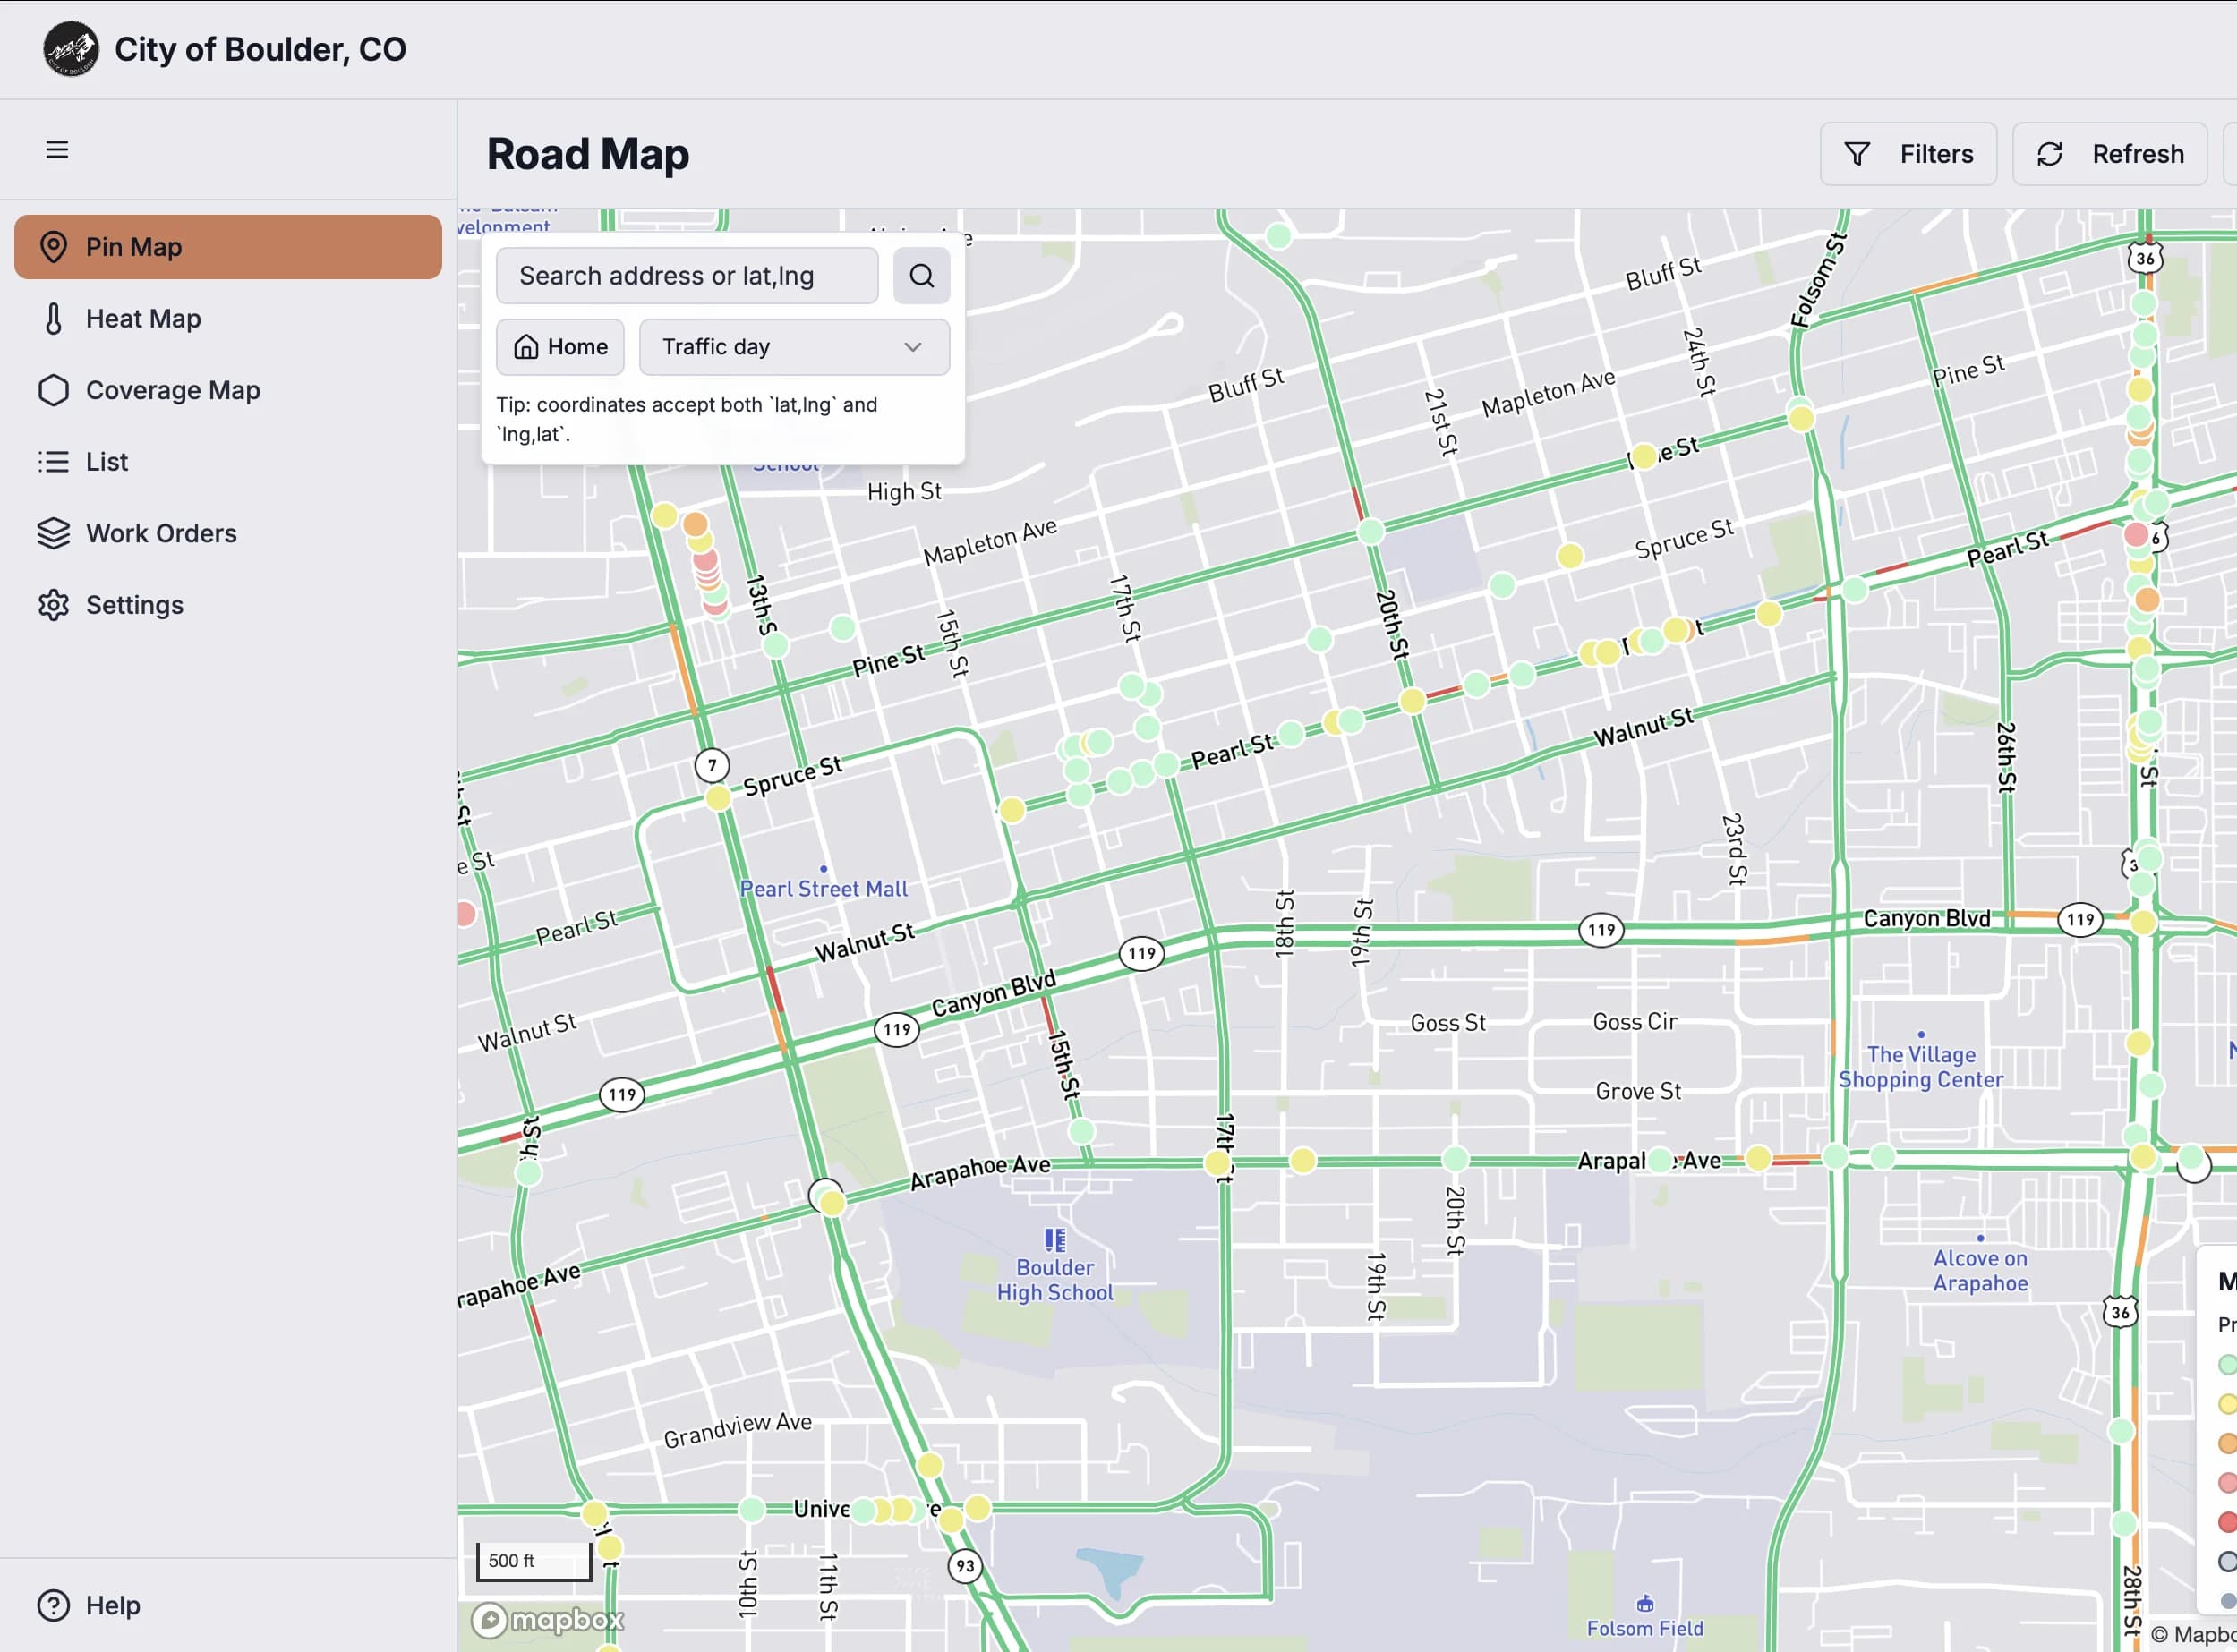The width and height of the screenshot is (2237, 1652).
Task: Click The Village Shopping Center label
Action: point(1920,1067)
